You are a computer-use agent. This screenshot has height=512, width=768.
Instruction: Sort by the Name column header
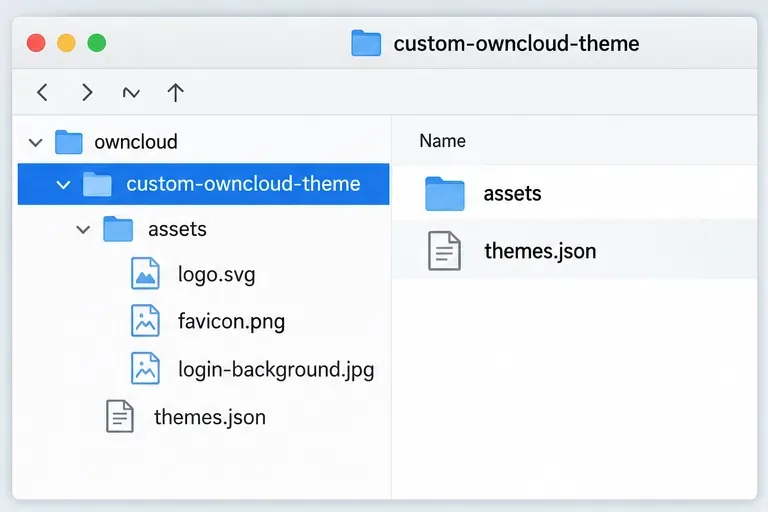click(442, 141)
